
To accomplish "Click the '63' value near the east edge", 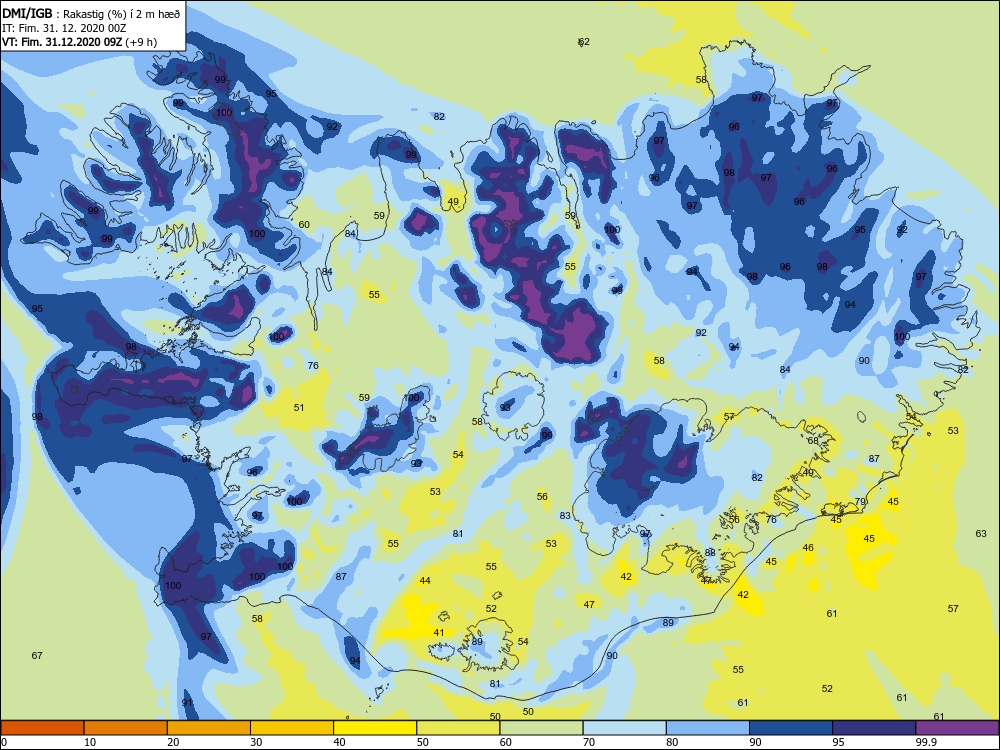I will coord(981,533).
